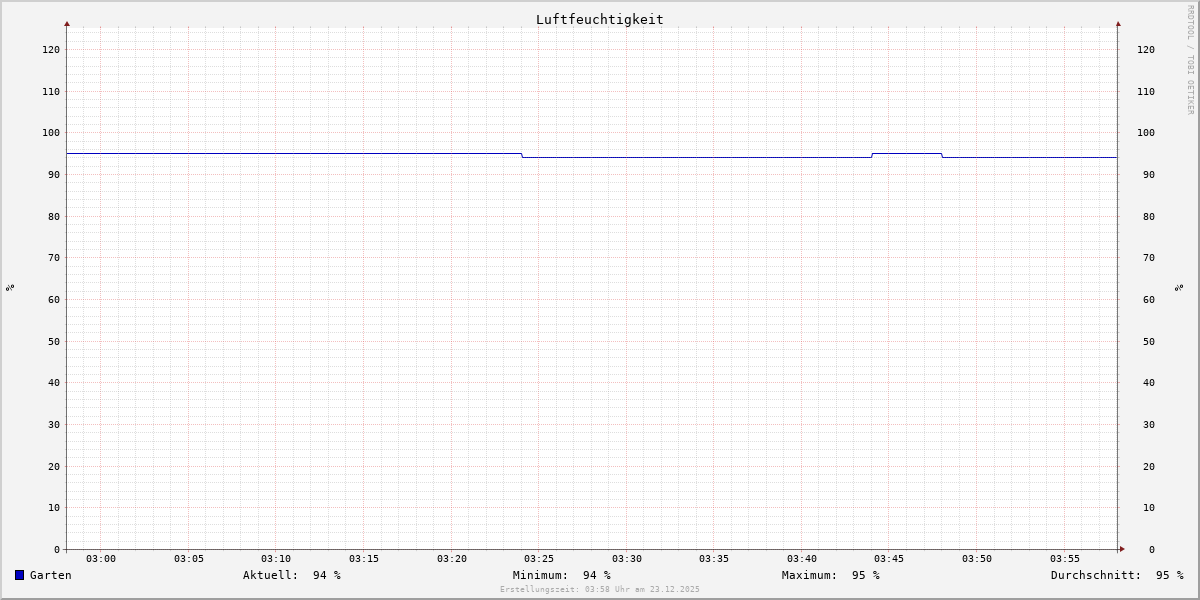This screenshot has height=600, width=1200.
Task: Click the Erstellungszeit timestamp footer text
Action: click(x=600, y=590)
